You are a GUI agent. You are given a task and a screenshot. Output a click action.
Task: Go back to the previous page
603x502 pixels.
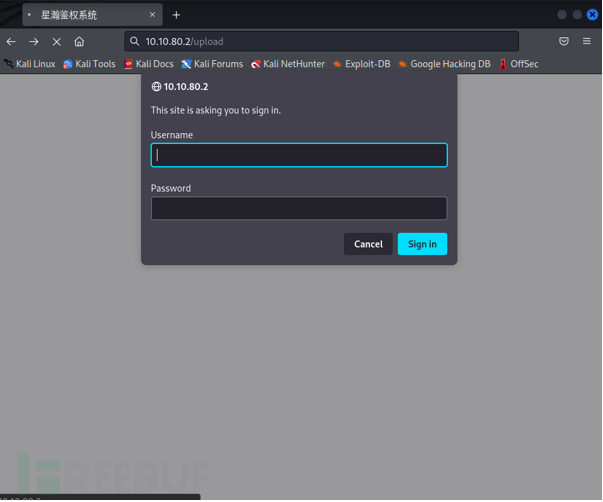(x=11, y=42)
